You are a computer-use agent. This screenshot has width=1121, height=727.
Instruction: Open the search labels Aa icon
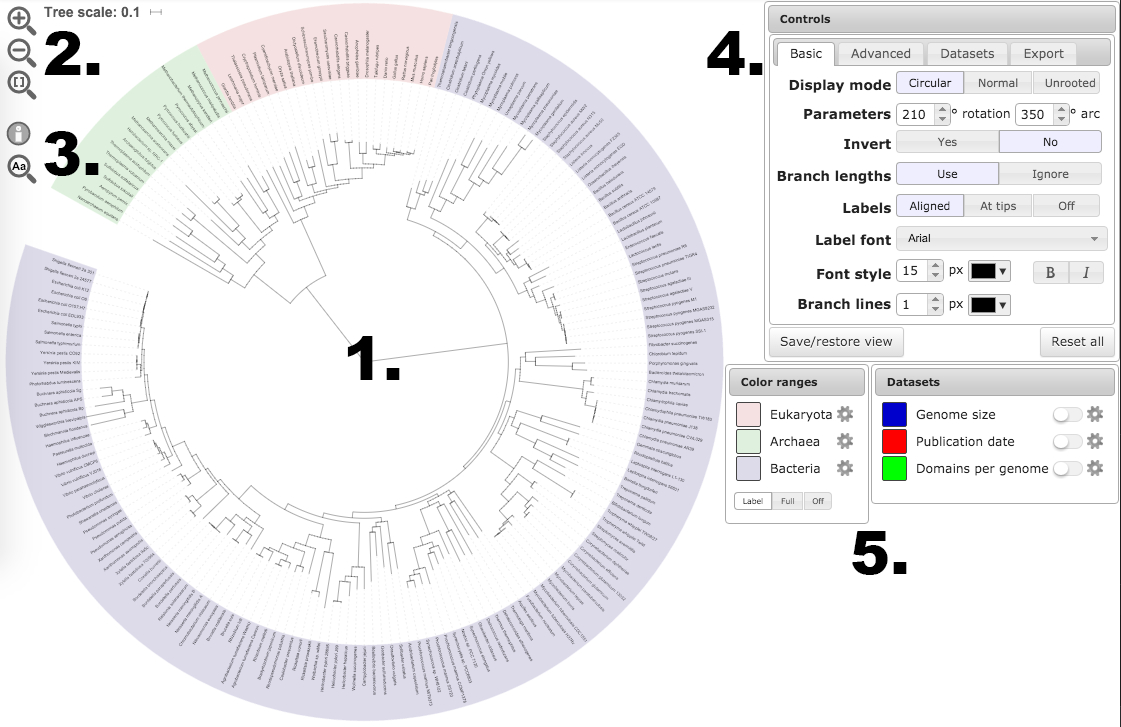(21, 169)
